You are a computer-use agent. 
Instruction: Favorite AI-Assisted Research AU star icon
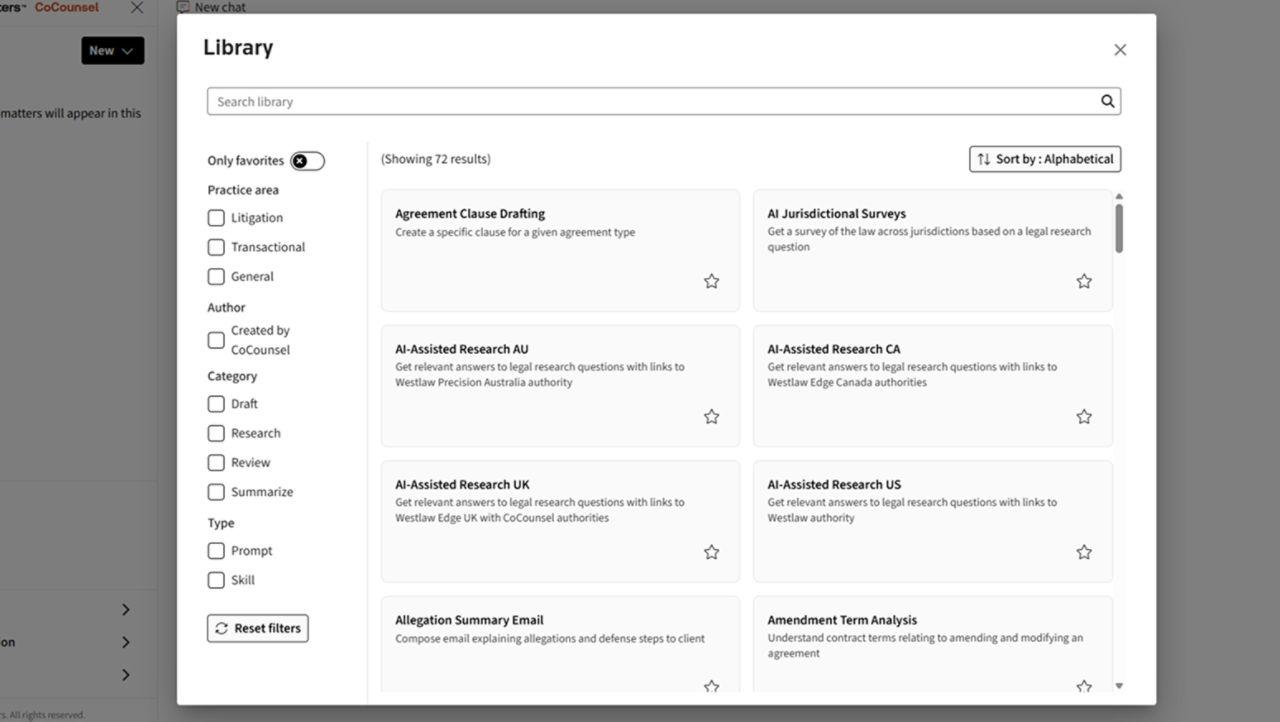coord(711,417)
